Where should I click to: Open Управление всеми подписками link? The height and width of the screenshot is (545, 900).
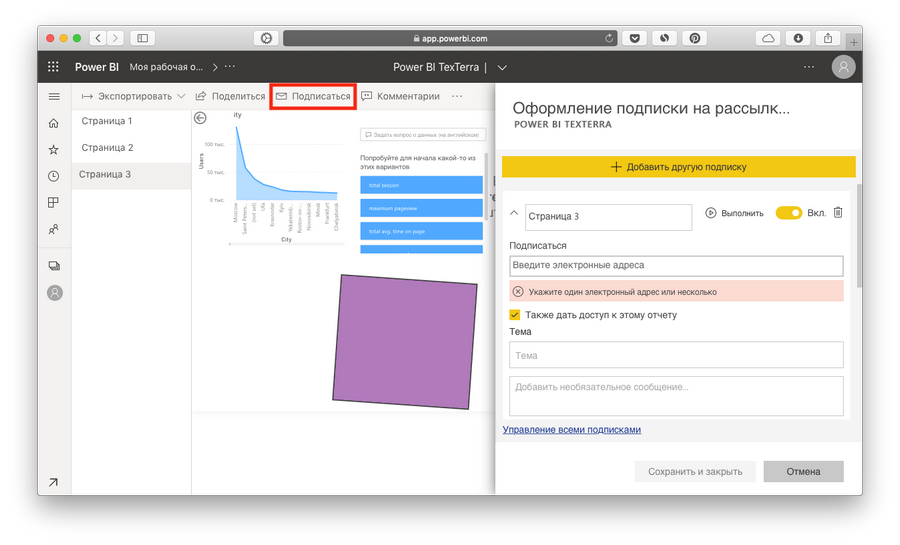[x=572, y=430]
